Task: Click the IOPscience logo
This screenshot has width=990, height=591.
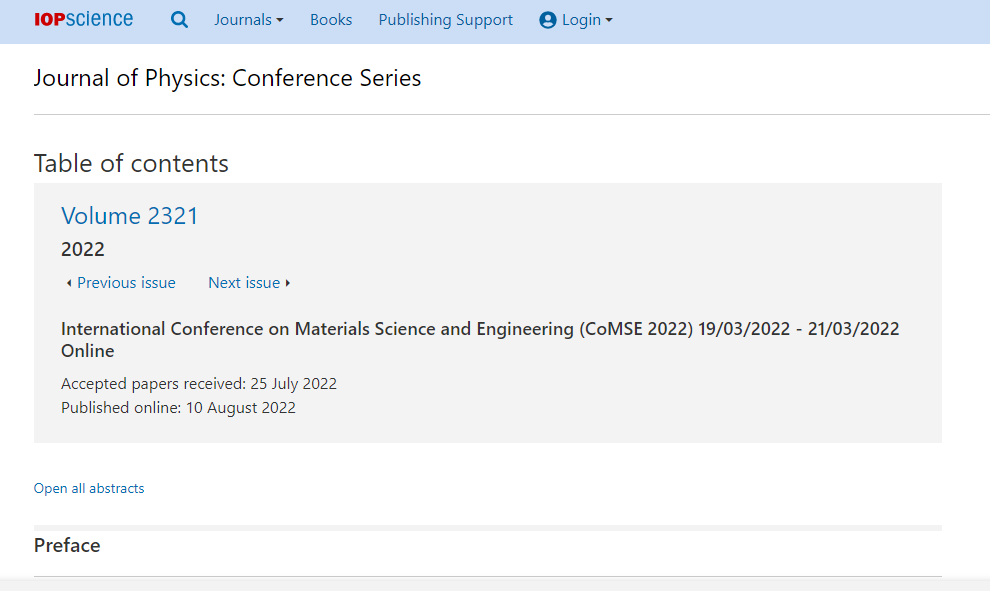Action: click(x=83, y=20)
